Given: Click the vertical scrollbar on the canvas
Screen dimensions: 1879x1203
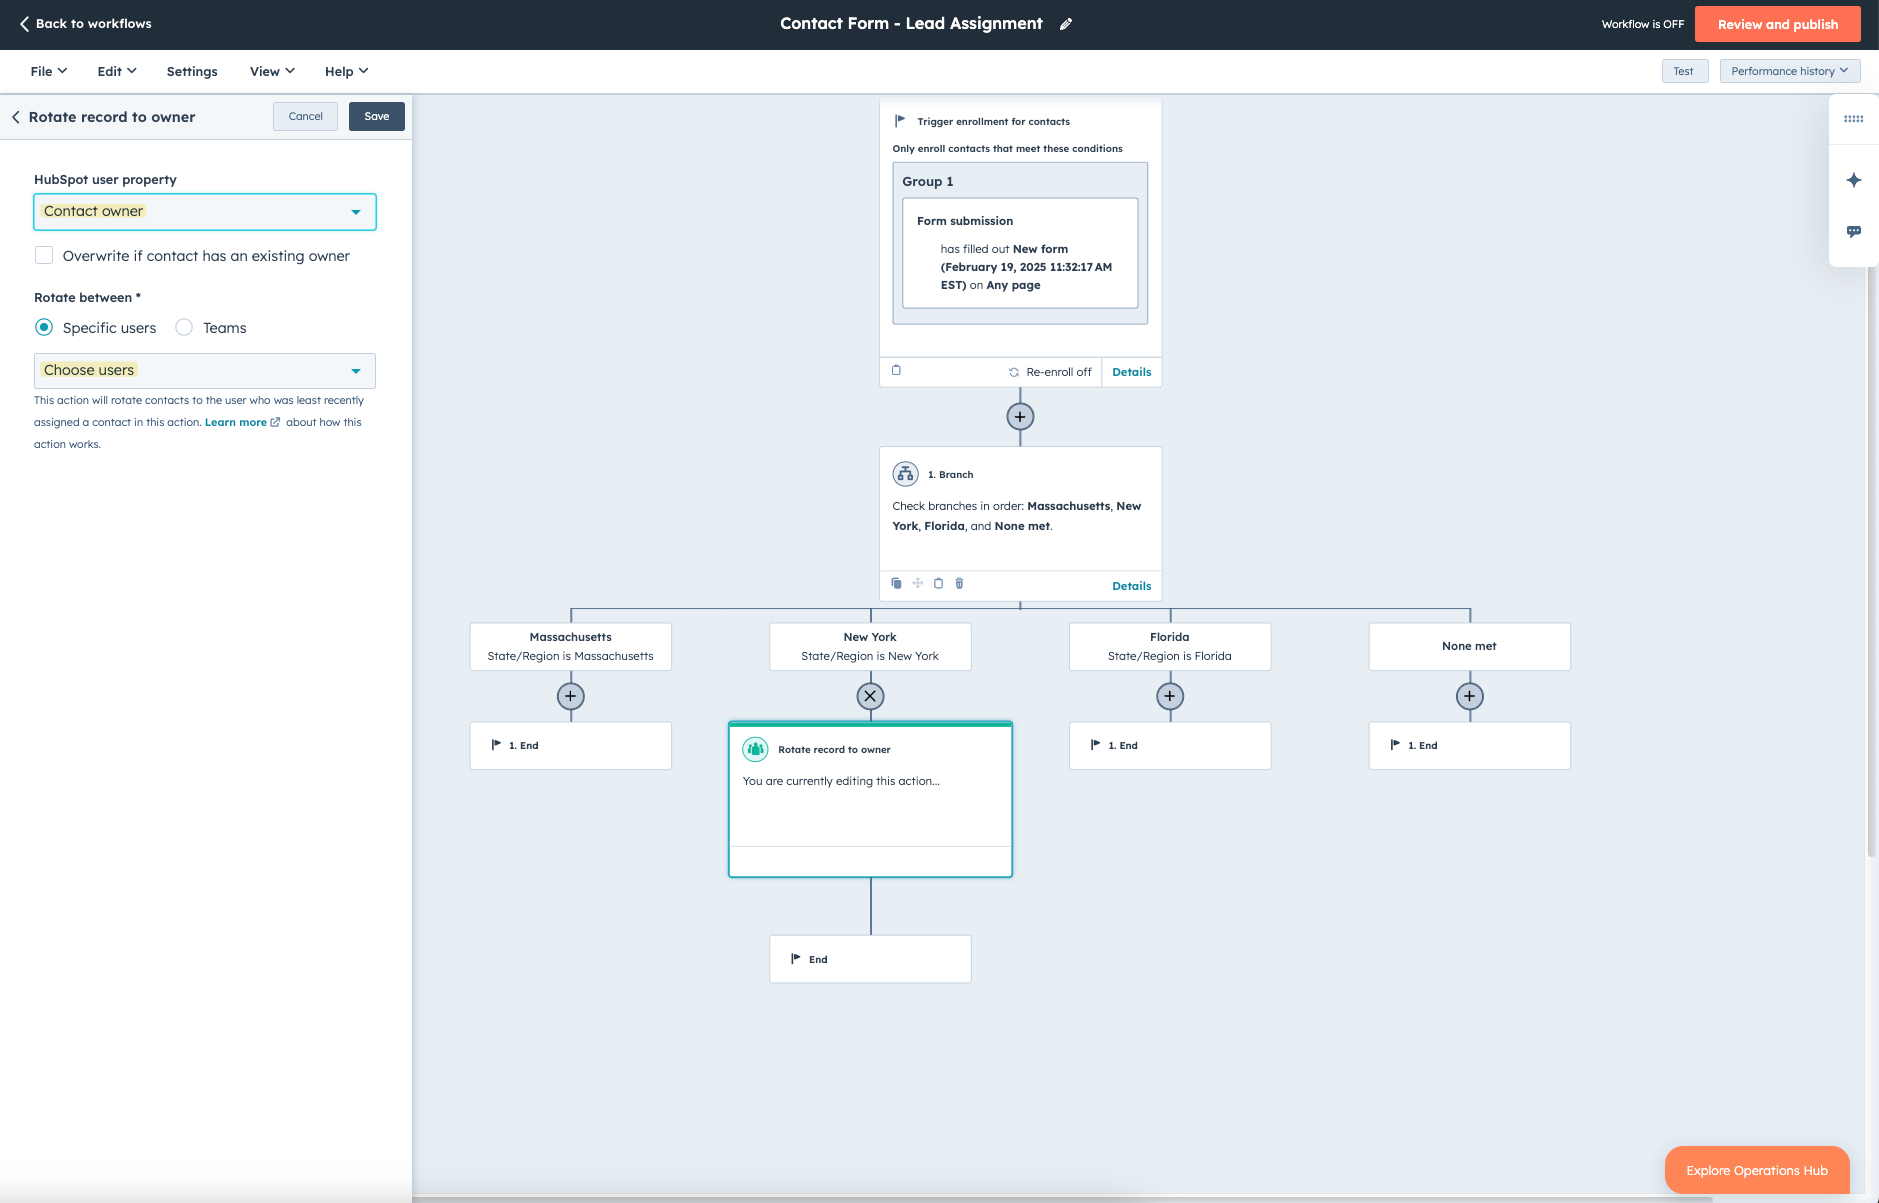Looking at the screenshot, I should pyautogui.click(x=1872, y=560).
